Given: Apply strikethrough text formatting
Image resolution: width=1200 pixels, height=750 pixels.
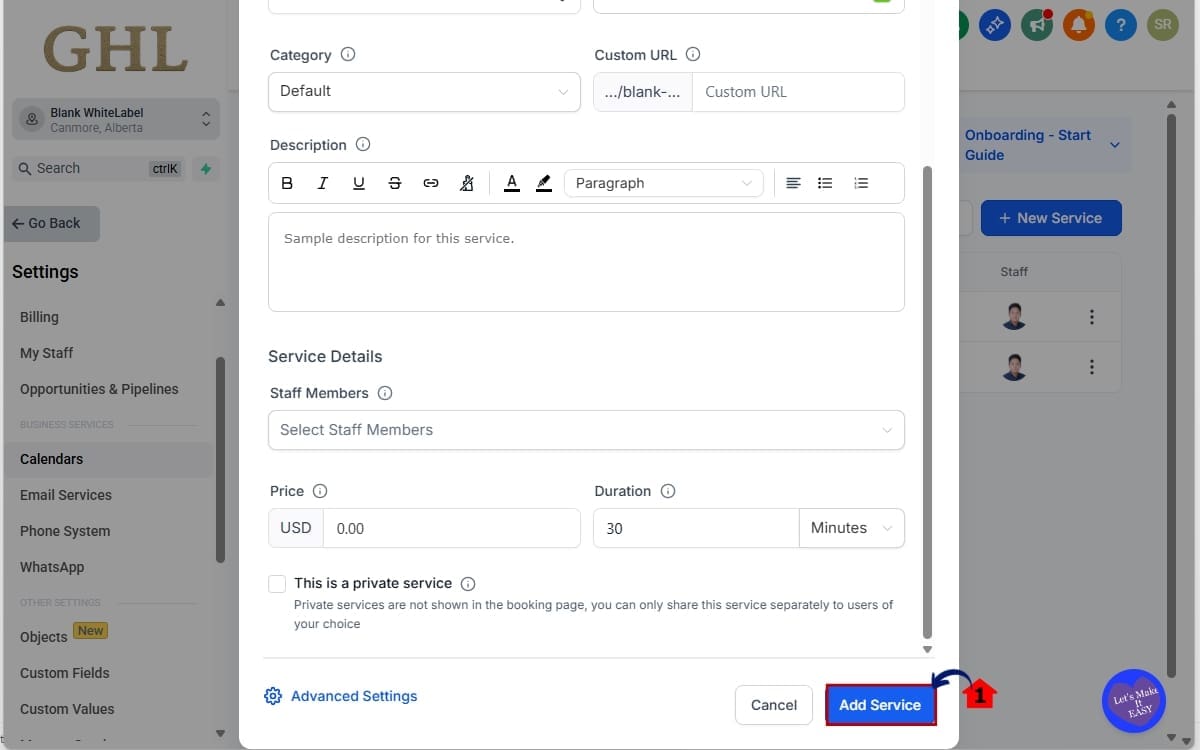Looking at the screenshot, I should 395,183.
